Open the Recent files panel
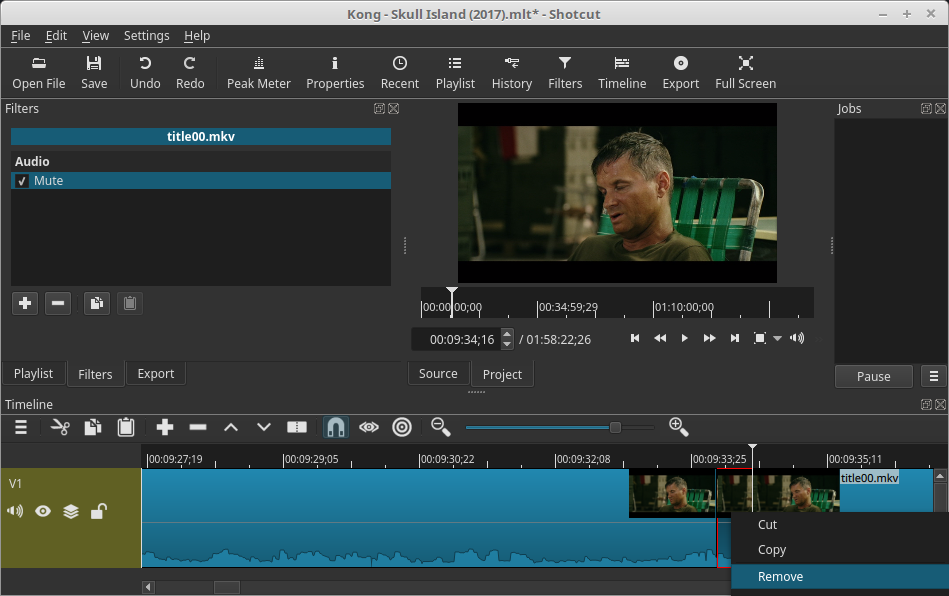 [x=399, y=73]
